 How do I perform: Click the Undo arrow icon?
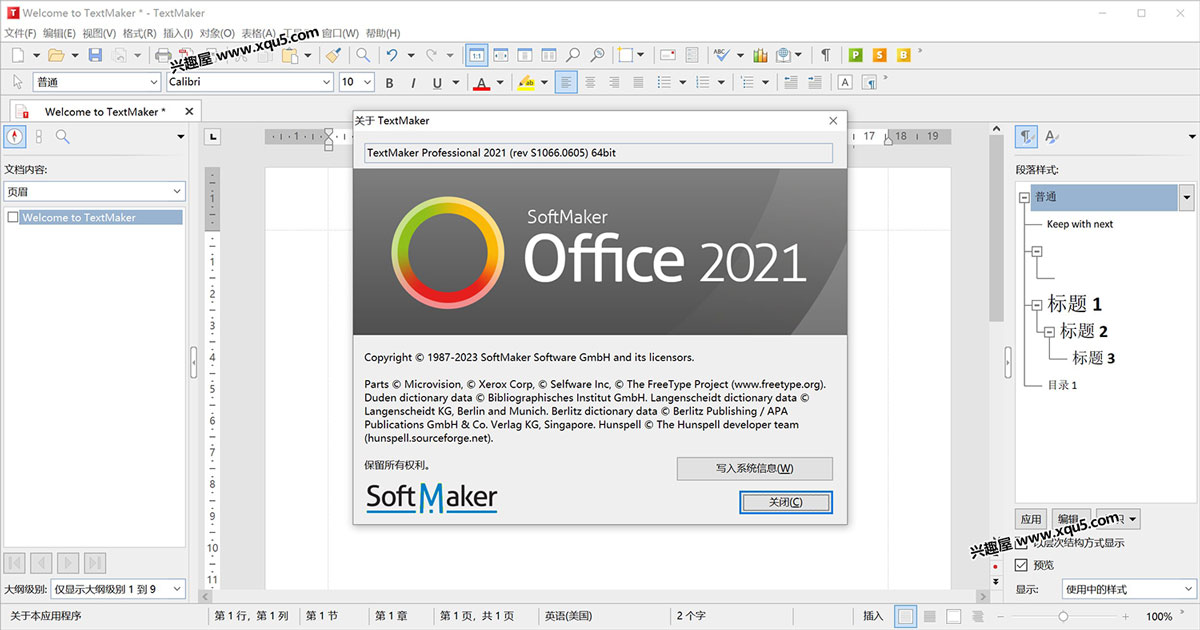(393, 55)
